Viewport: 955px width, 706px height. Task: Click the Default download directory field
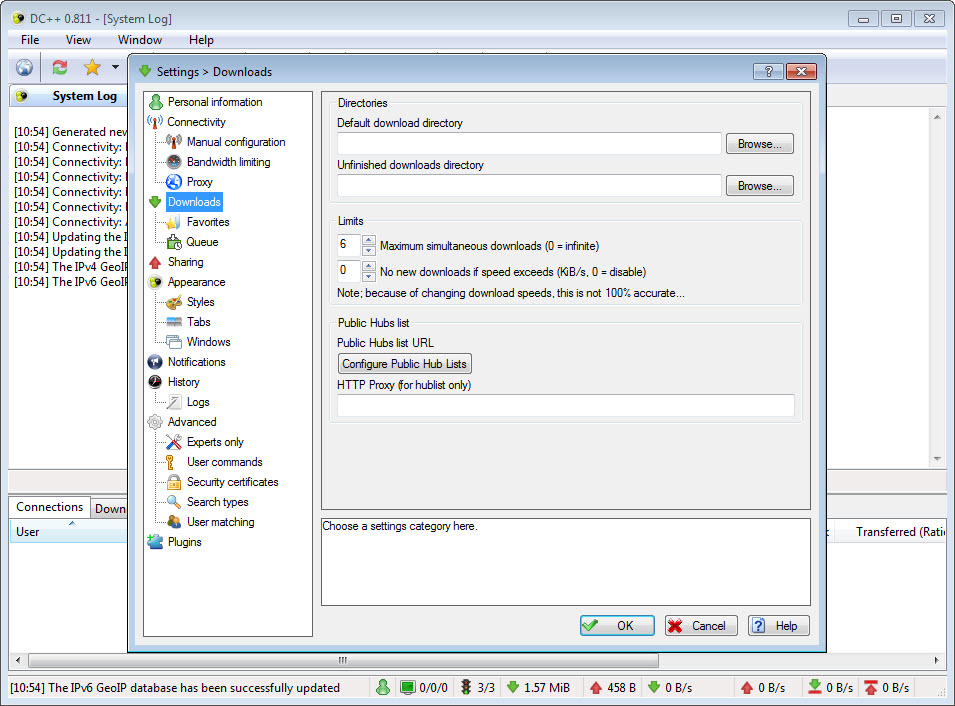pyautogui.click(x=529, y=144)
